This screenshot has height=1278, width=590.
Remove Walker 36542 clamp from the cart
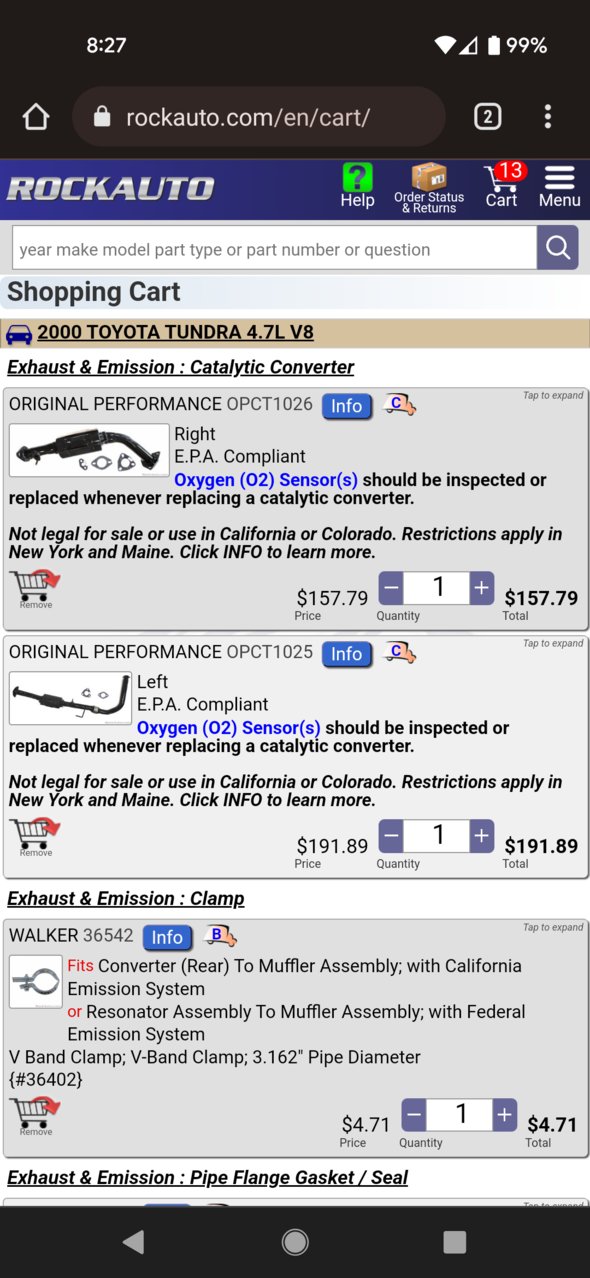[x=36, y=1117]
